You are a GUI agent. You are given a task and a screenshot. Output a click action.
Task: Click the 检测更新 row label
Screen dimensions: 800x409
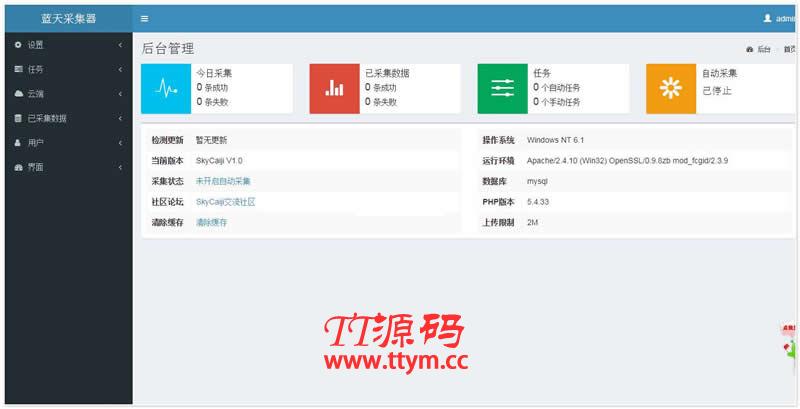167,140
